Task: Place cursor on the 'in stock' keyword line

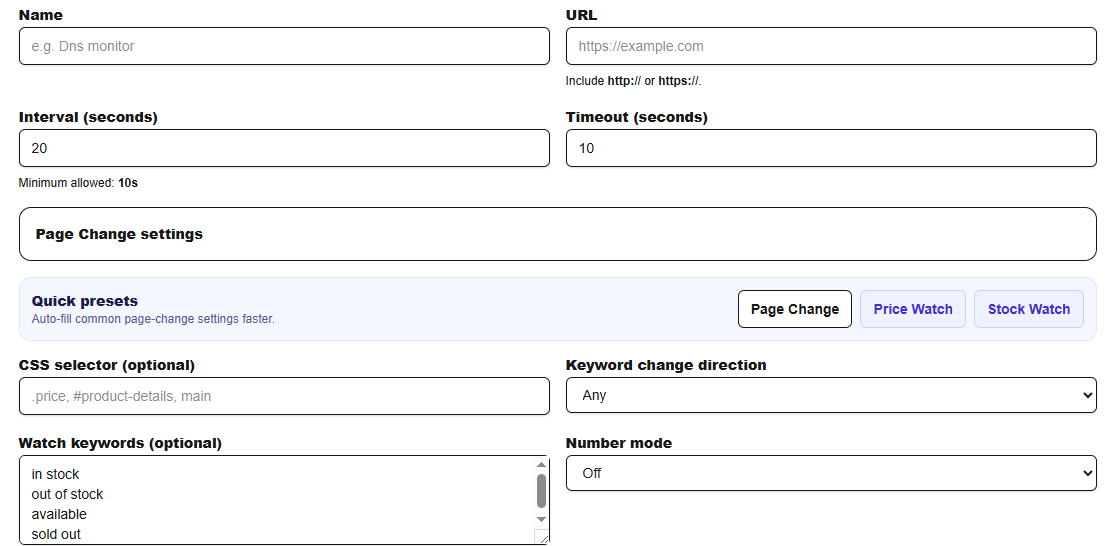Action: pyautogui.click(x=56, y=474)
